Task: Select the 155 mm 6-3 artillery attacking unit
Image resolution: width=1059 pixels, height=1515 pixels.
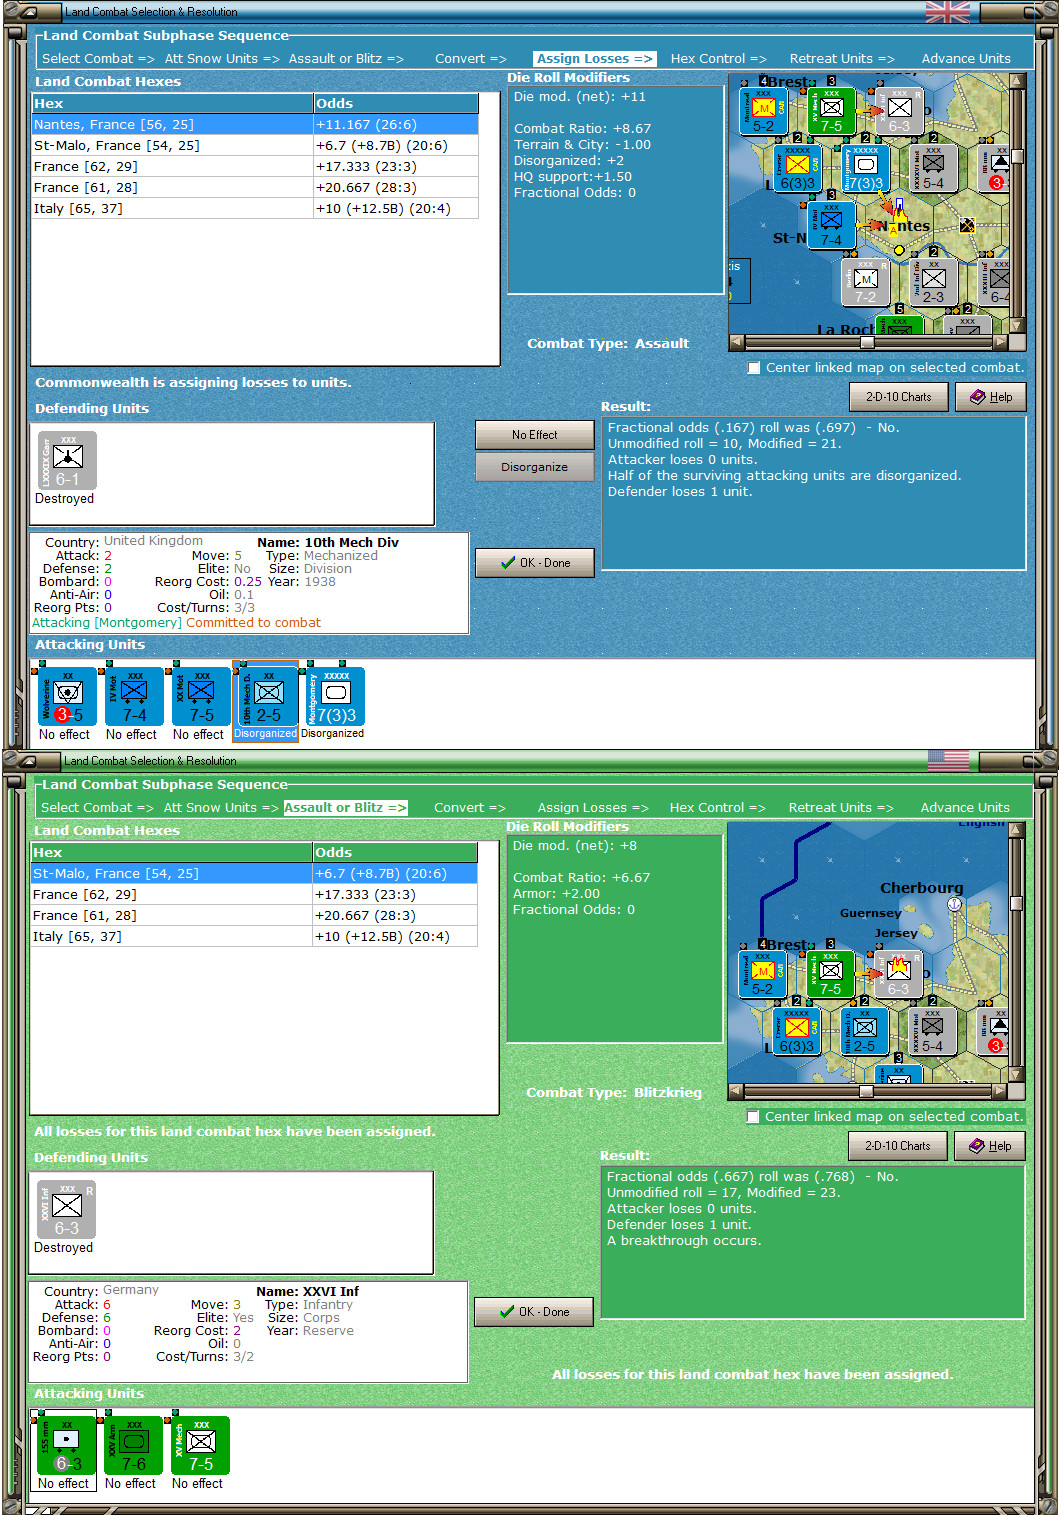Action: [64, 1445]
